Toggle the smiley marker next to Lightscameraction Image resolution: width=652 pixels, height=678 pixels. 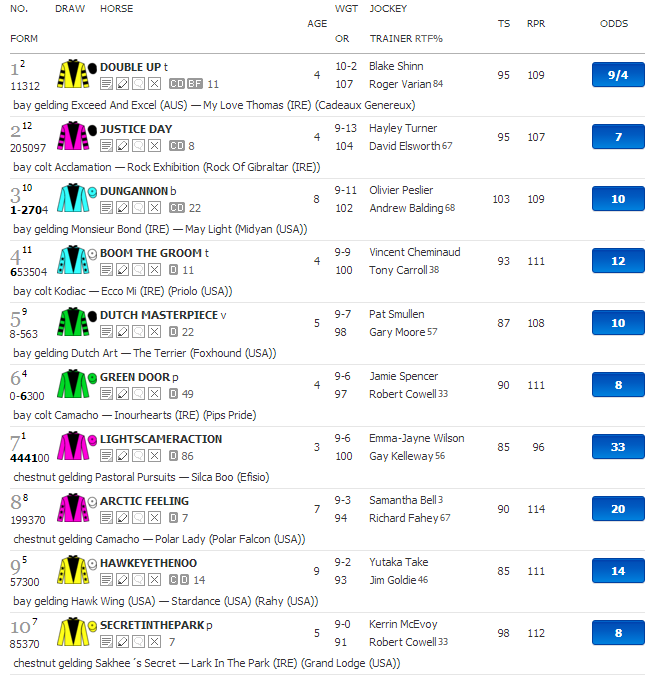[93, 440]
